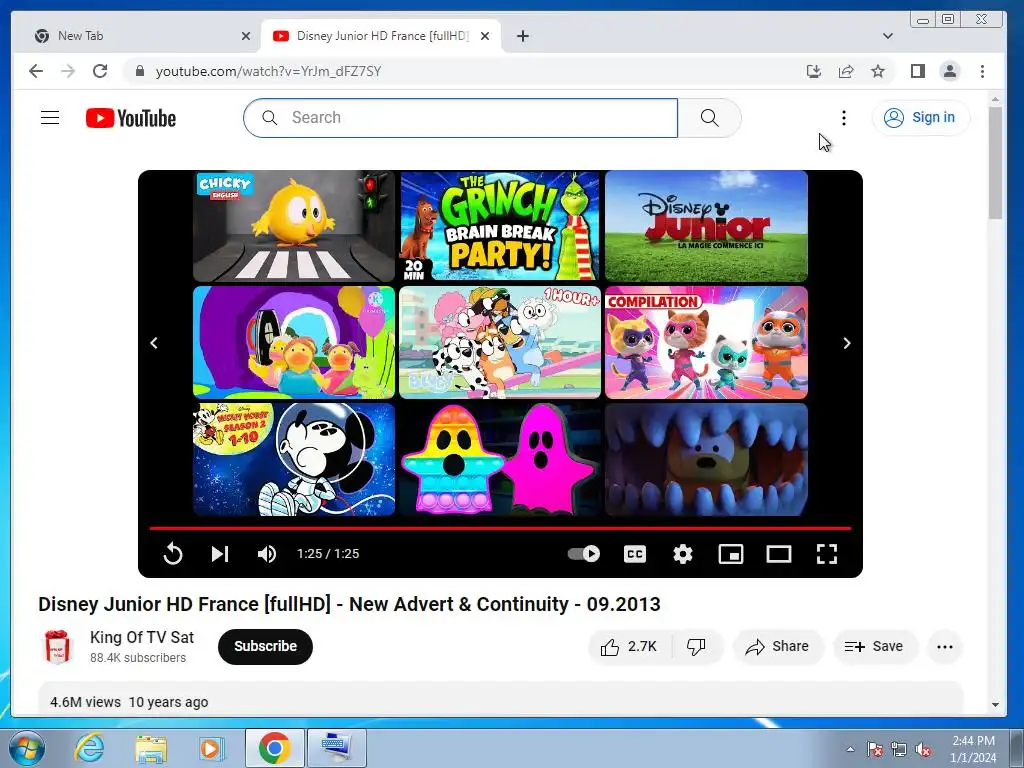Install YouTube app icon in address bar
Screen dimensions: 1024x768
point(814,71)
